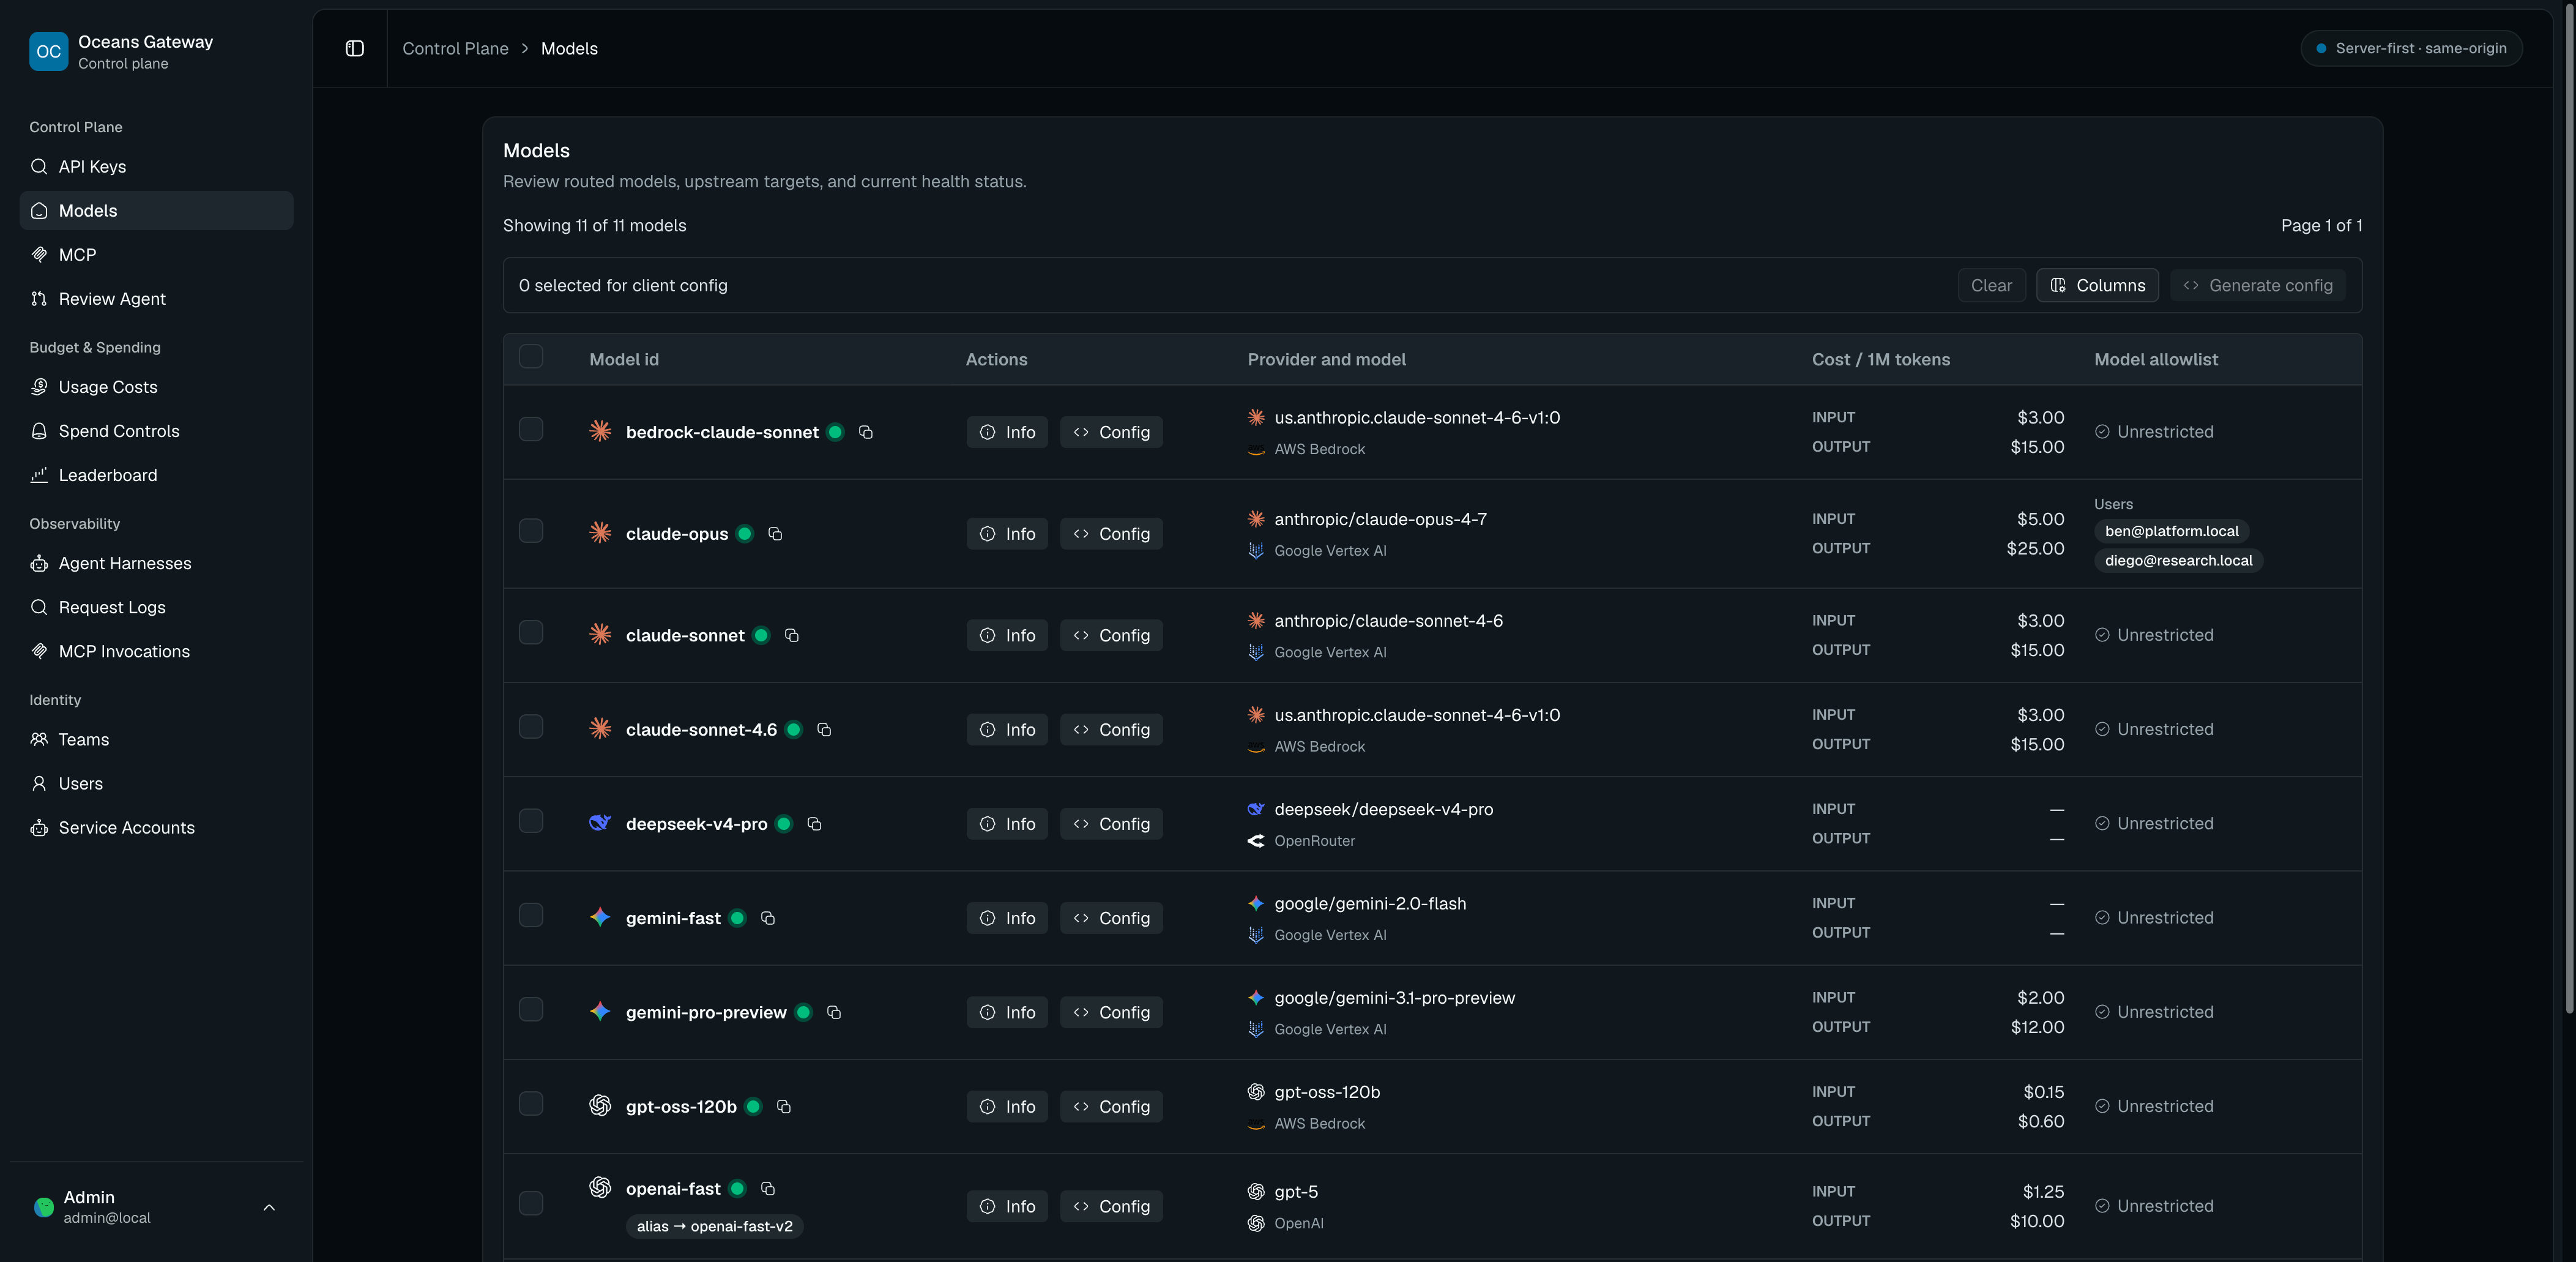The height and width of the screenshot is (1262, 2576).
Task: Select the deepseek-v4-pro row checkbox
Action: (x=531, y=821)
